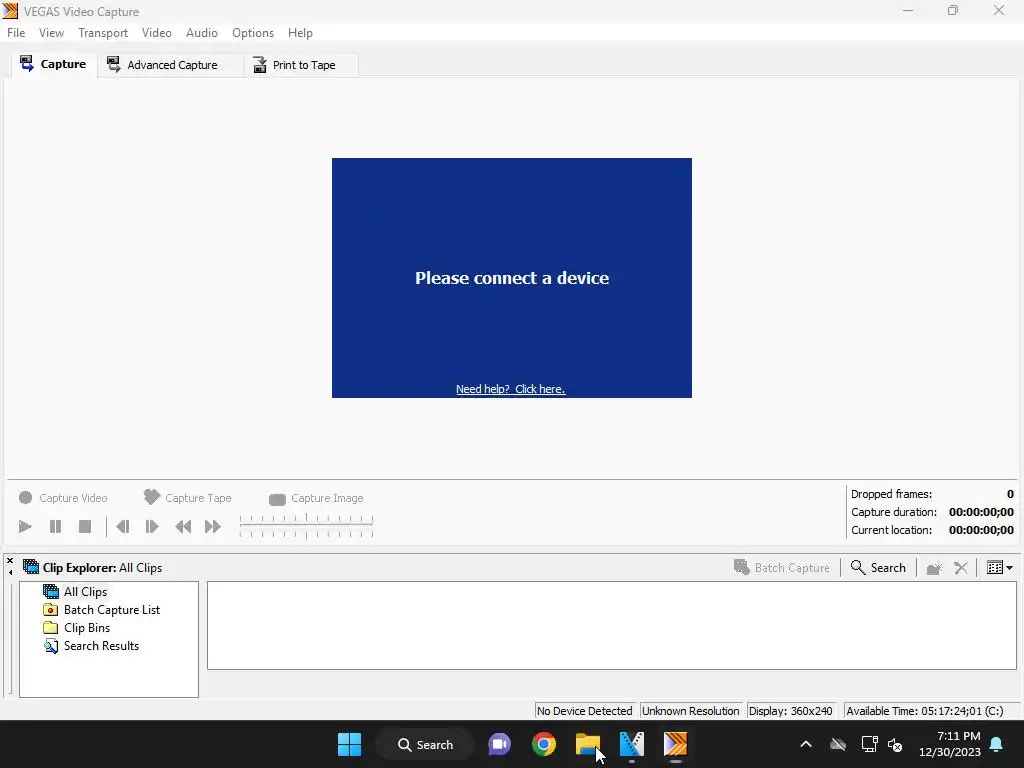This screenshot has width=1024, height=768.
Task: Click the Capture duration timecode
Action: (981, 512)
